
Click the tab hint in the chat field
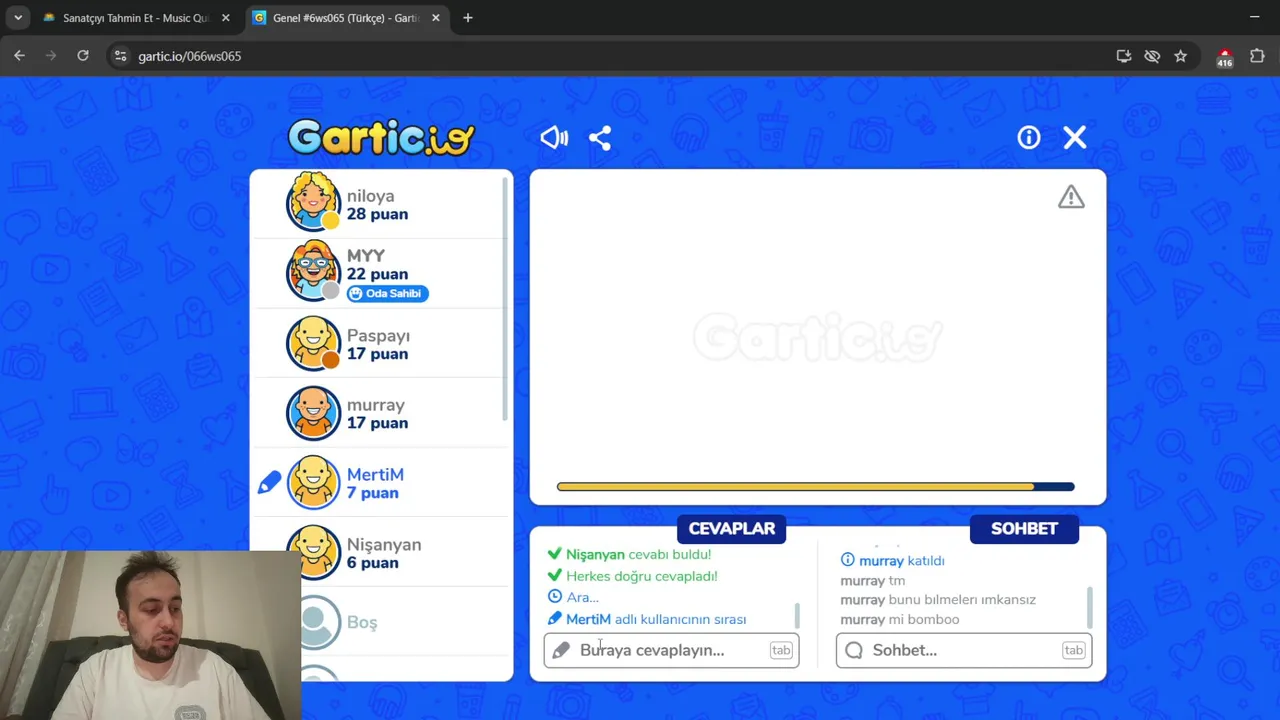[x=1073, y=650]
